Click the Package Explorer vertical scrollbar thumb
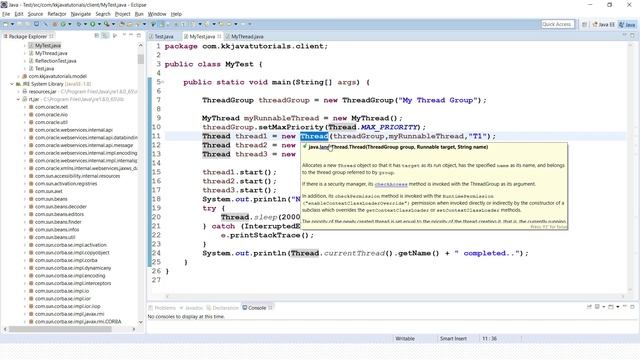This screenshot has height=360, width=640. click(141, 59)
